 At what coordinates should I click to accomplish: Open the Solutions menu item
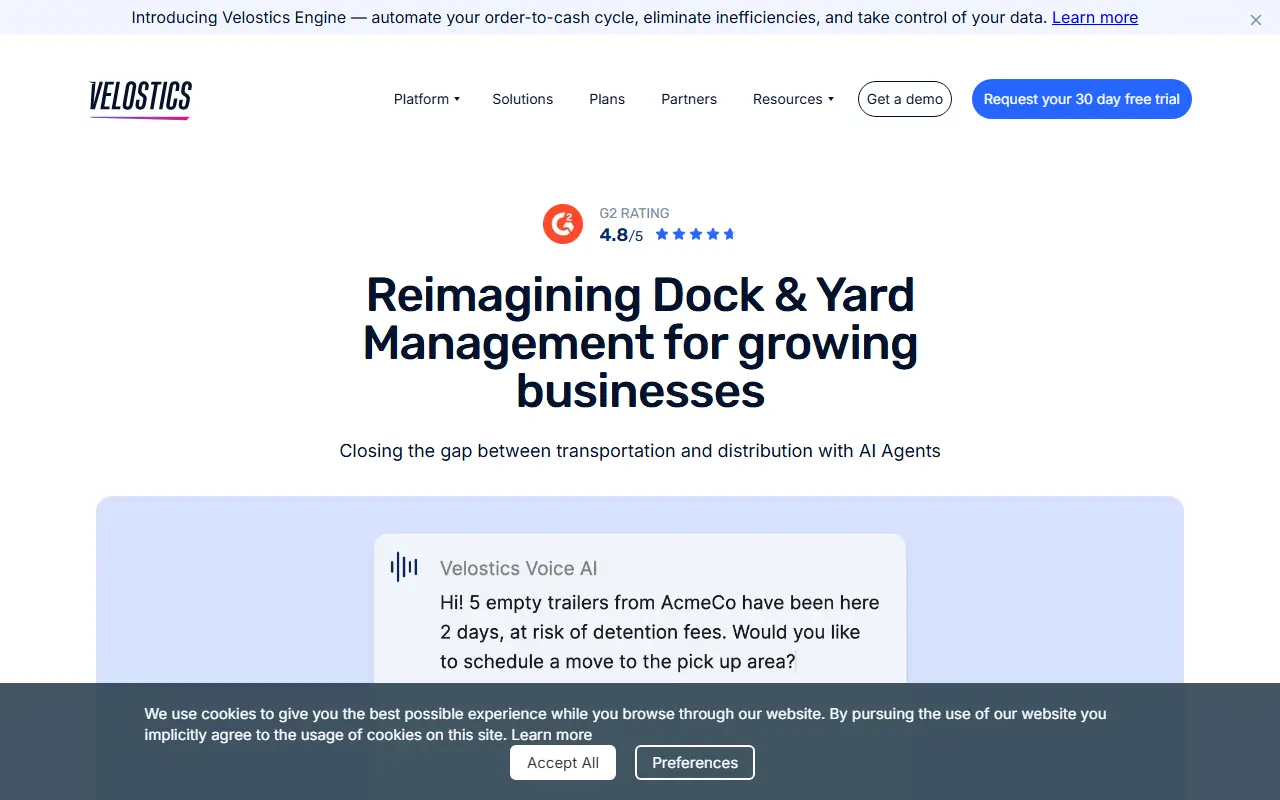click(523, 99)
